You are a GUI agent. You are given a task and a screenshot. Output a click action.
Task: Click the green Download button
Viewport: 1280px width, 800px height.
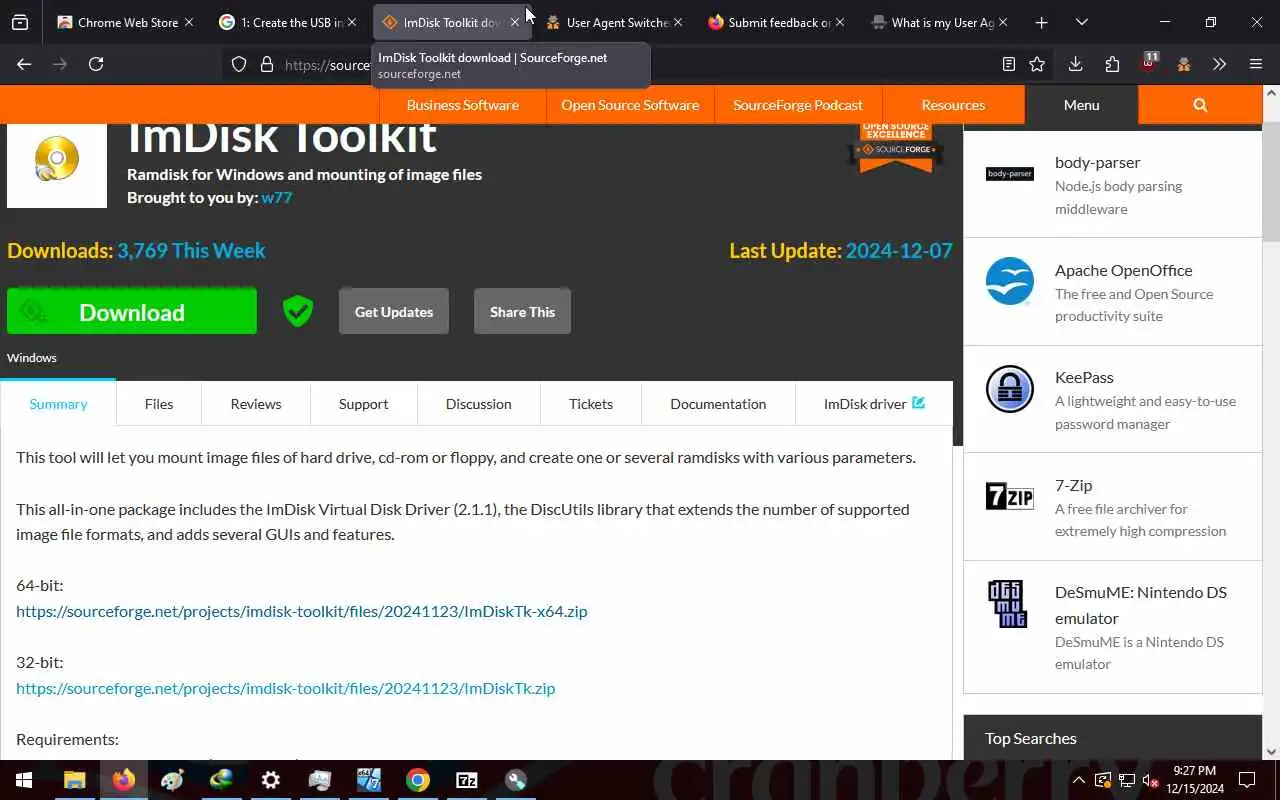click(x=132, y=311)
